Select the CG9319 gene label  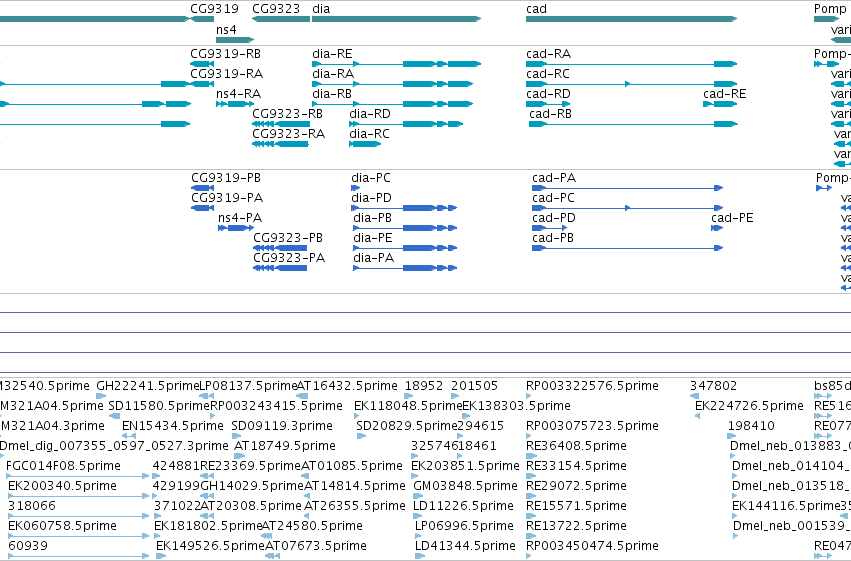point(214,9)
